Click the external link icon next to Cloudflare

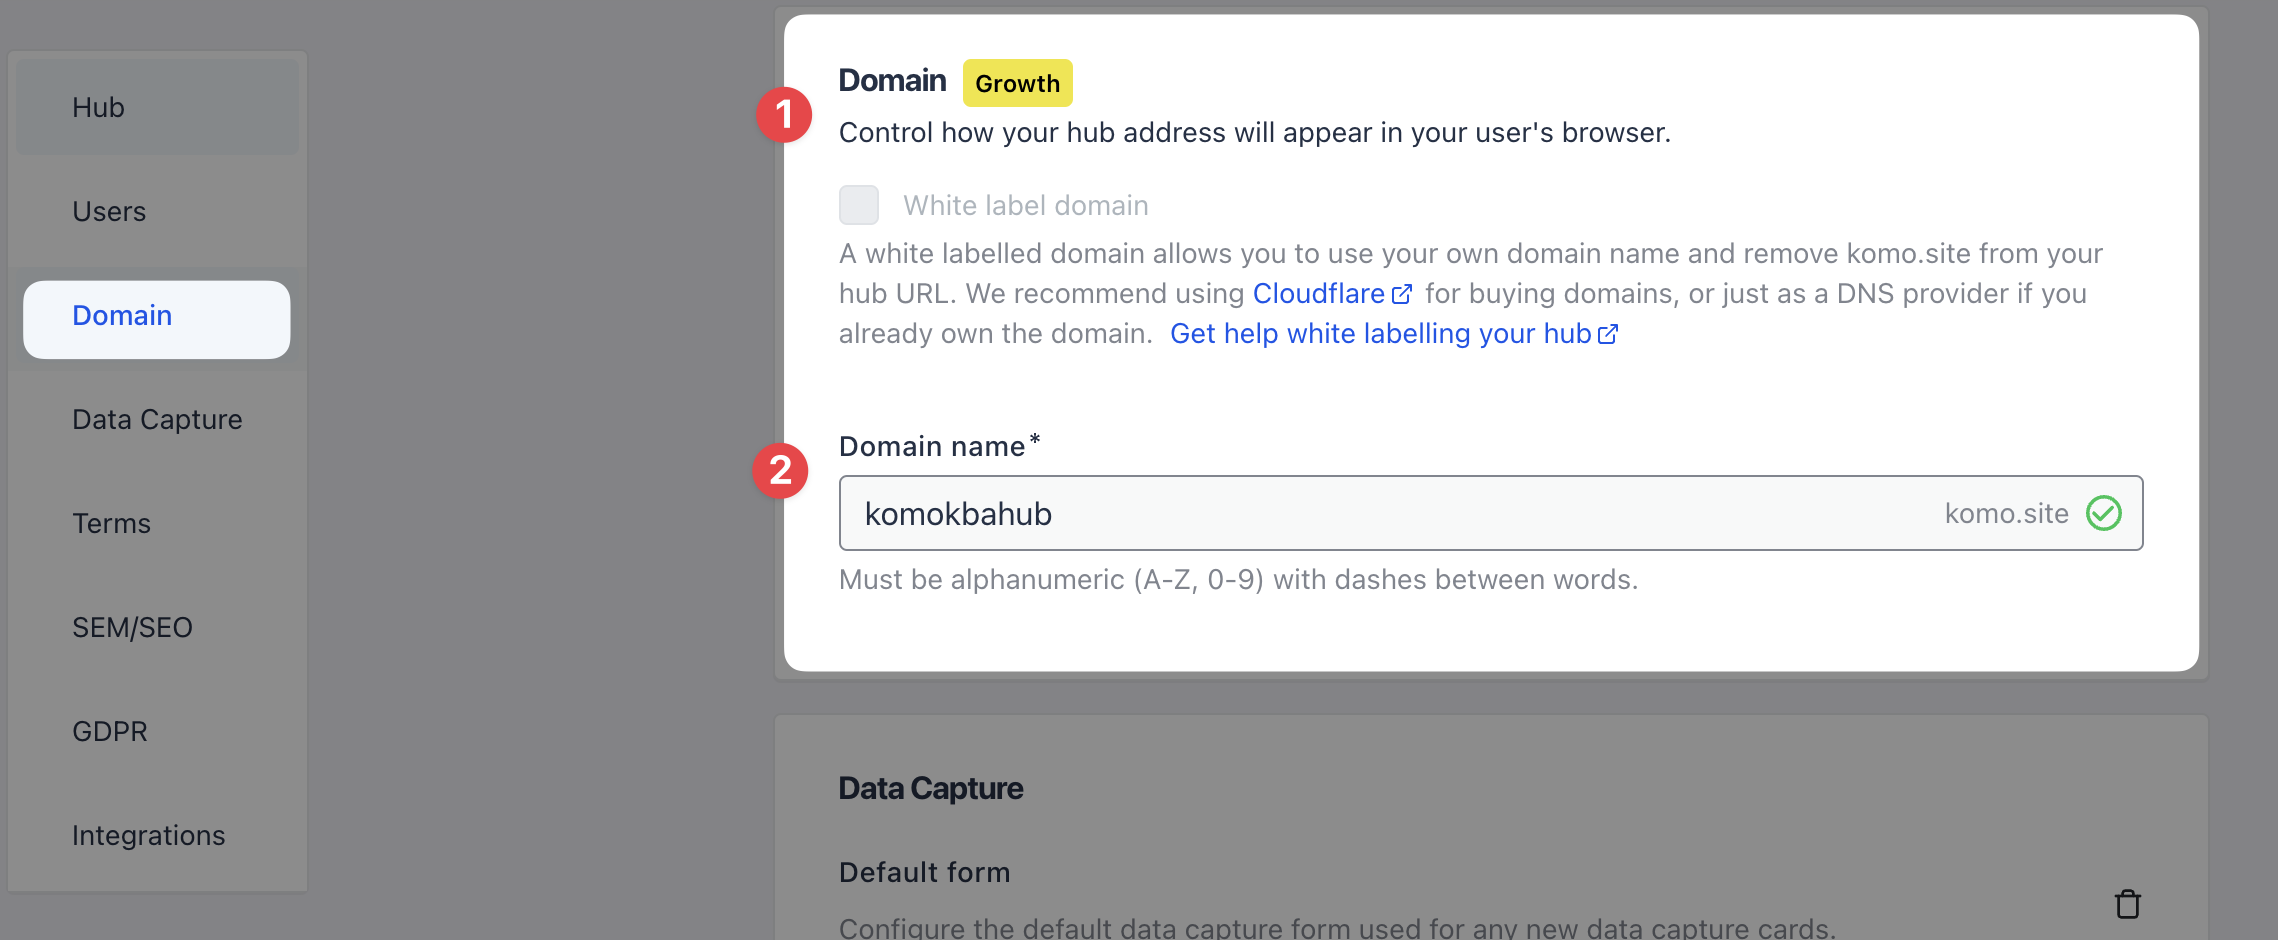pyautogui.click(x=1404, y=293)
